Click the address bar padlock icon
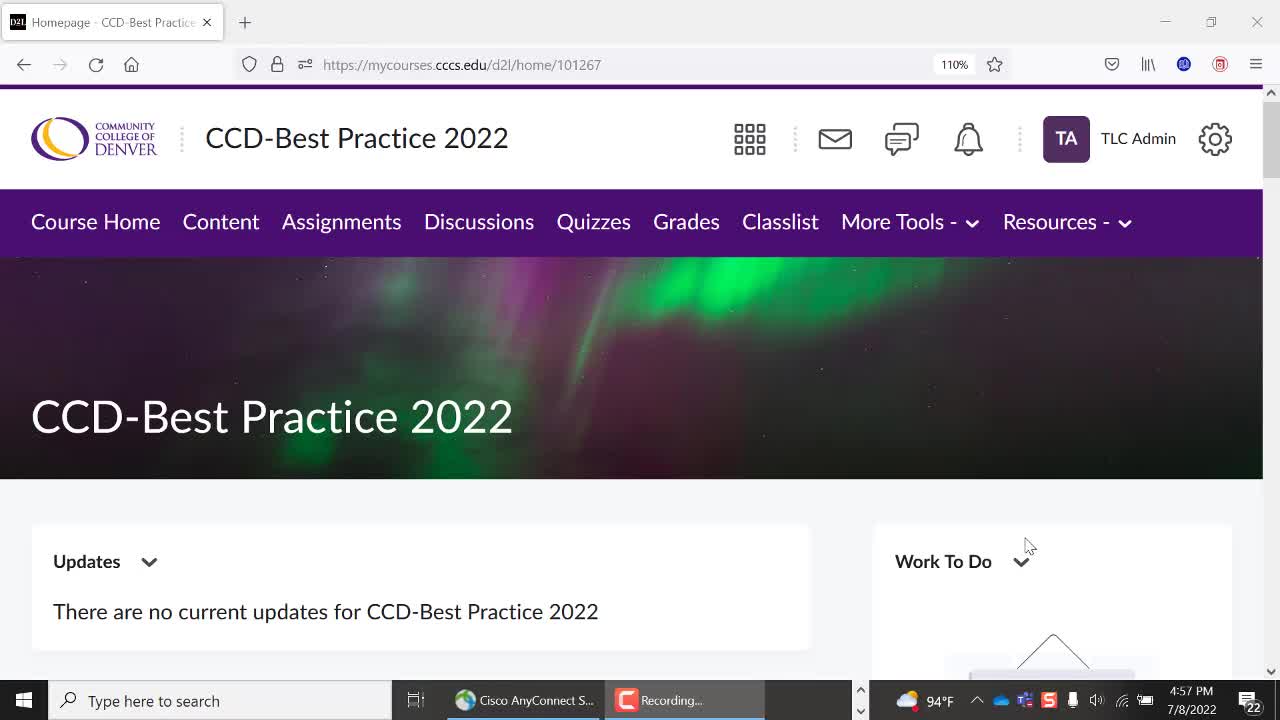Image resolution: width=1280 pixels, height=720 pixels. click(x=277, y=65)
